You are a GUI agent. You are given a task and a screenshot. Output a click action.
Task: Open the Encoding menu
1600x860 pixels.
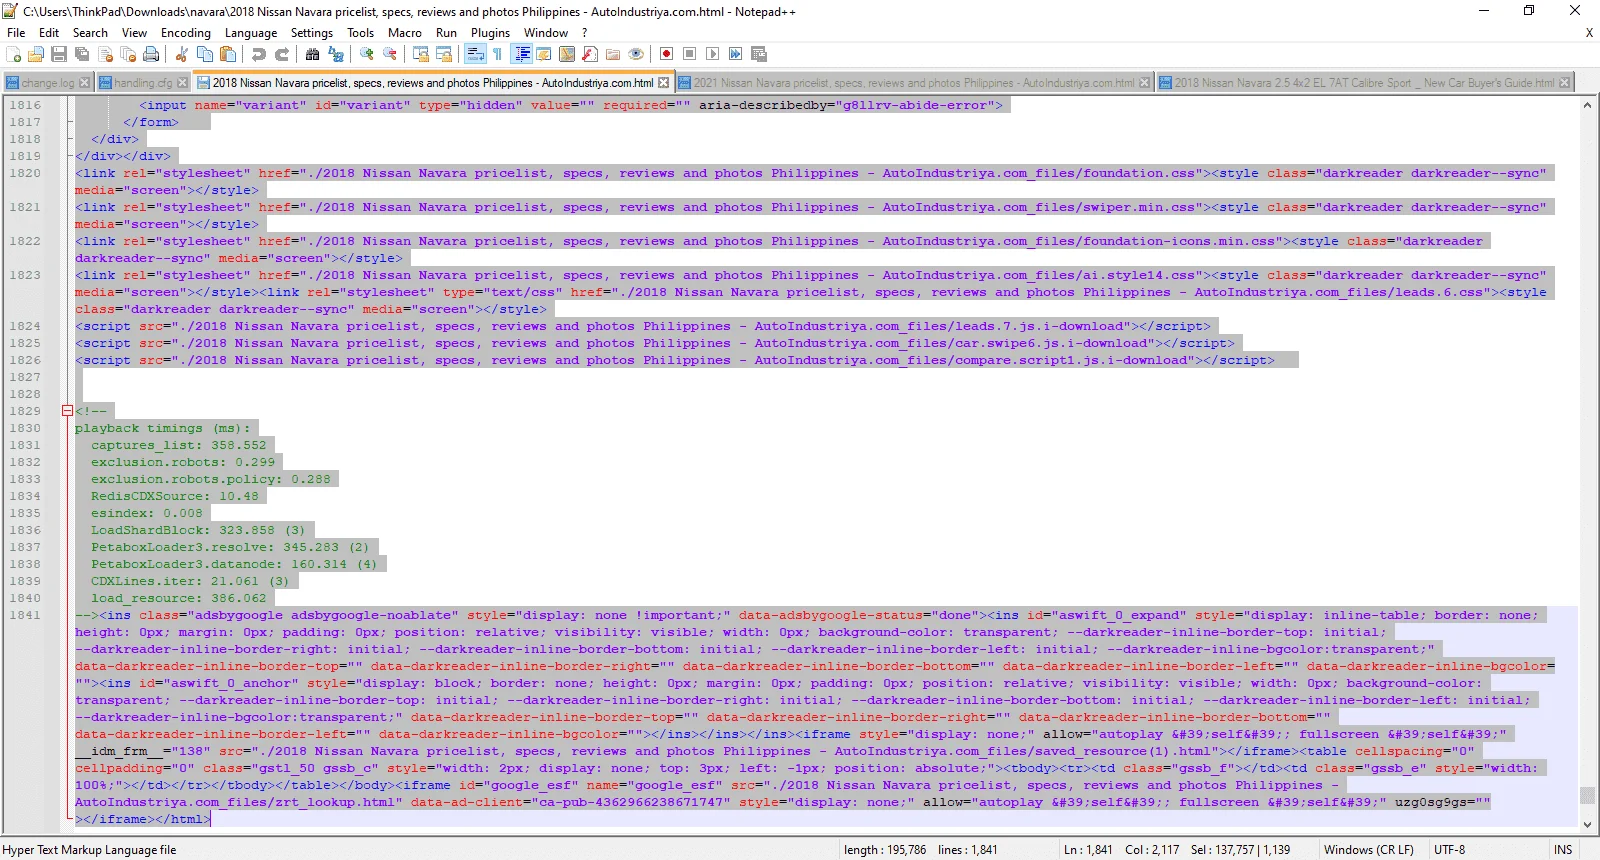pyautogui.click(x=186, y=33)
